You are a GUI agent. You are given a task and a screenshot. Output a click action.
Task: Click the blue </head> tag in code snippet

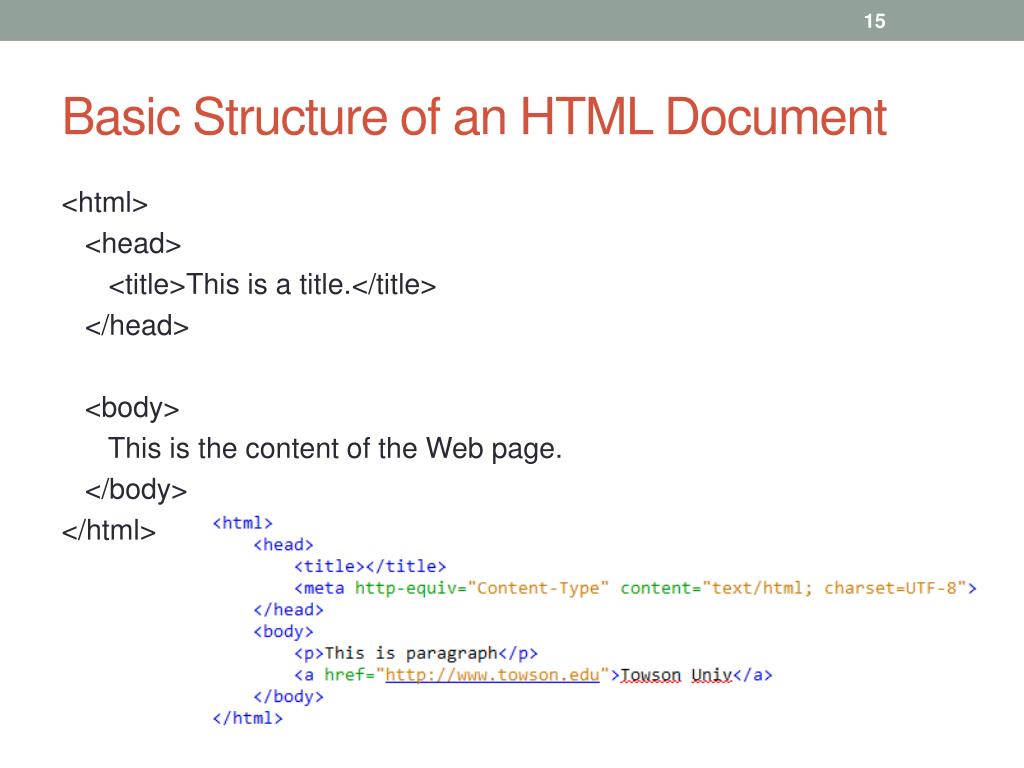[x=288, y=610]
